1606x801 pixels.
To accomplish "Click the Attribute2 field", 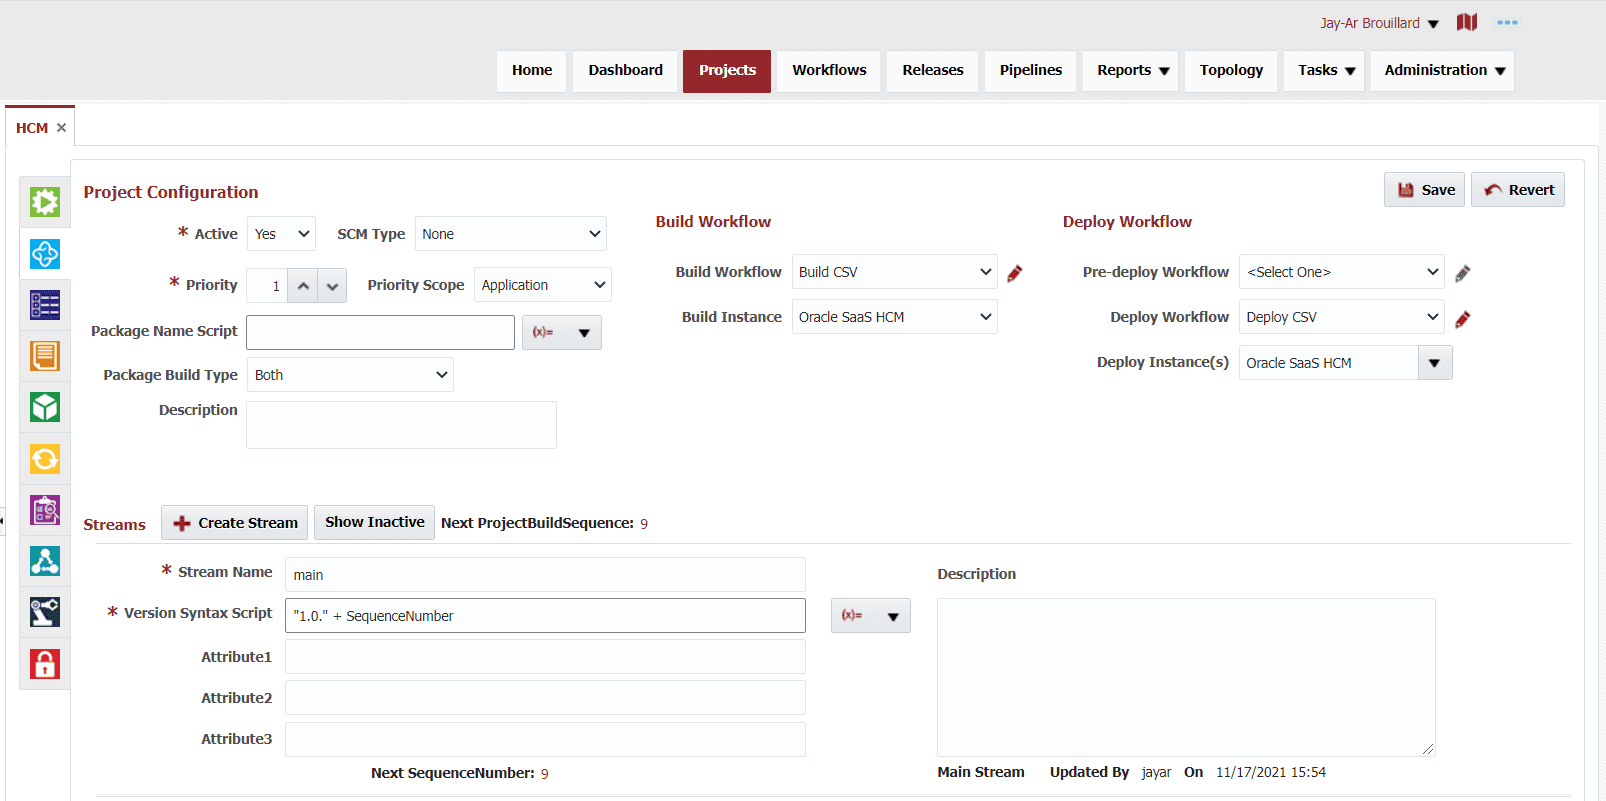I will tap(546, 698).
